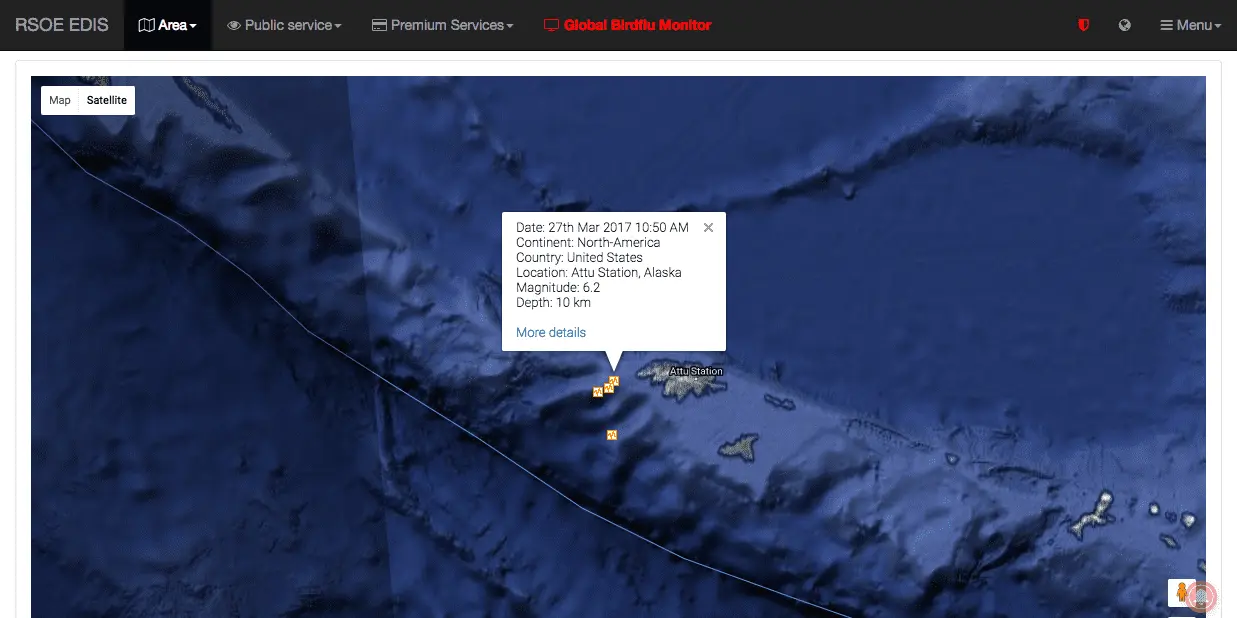Click the westernmost earthquake marker in cluster
The height and width of the screenshot is (618, 1237).
coord(597,391)
